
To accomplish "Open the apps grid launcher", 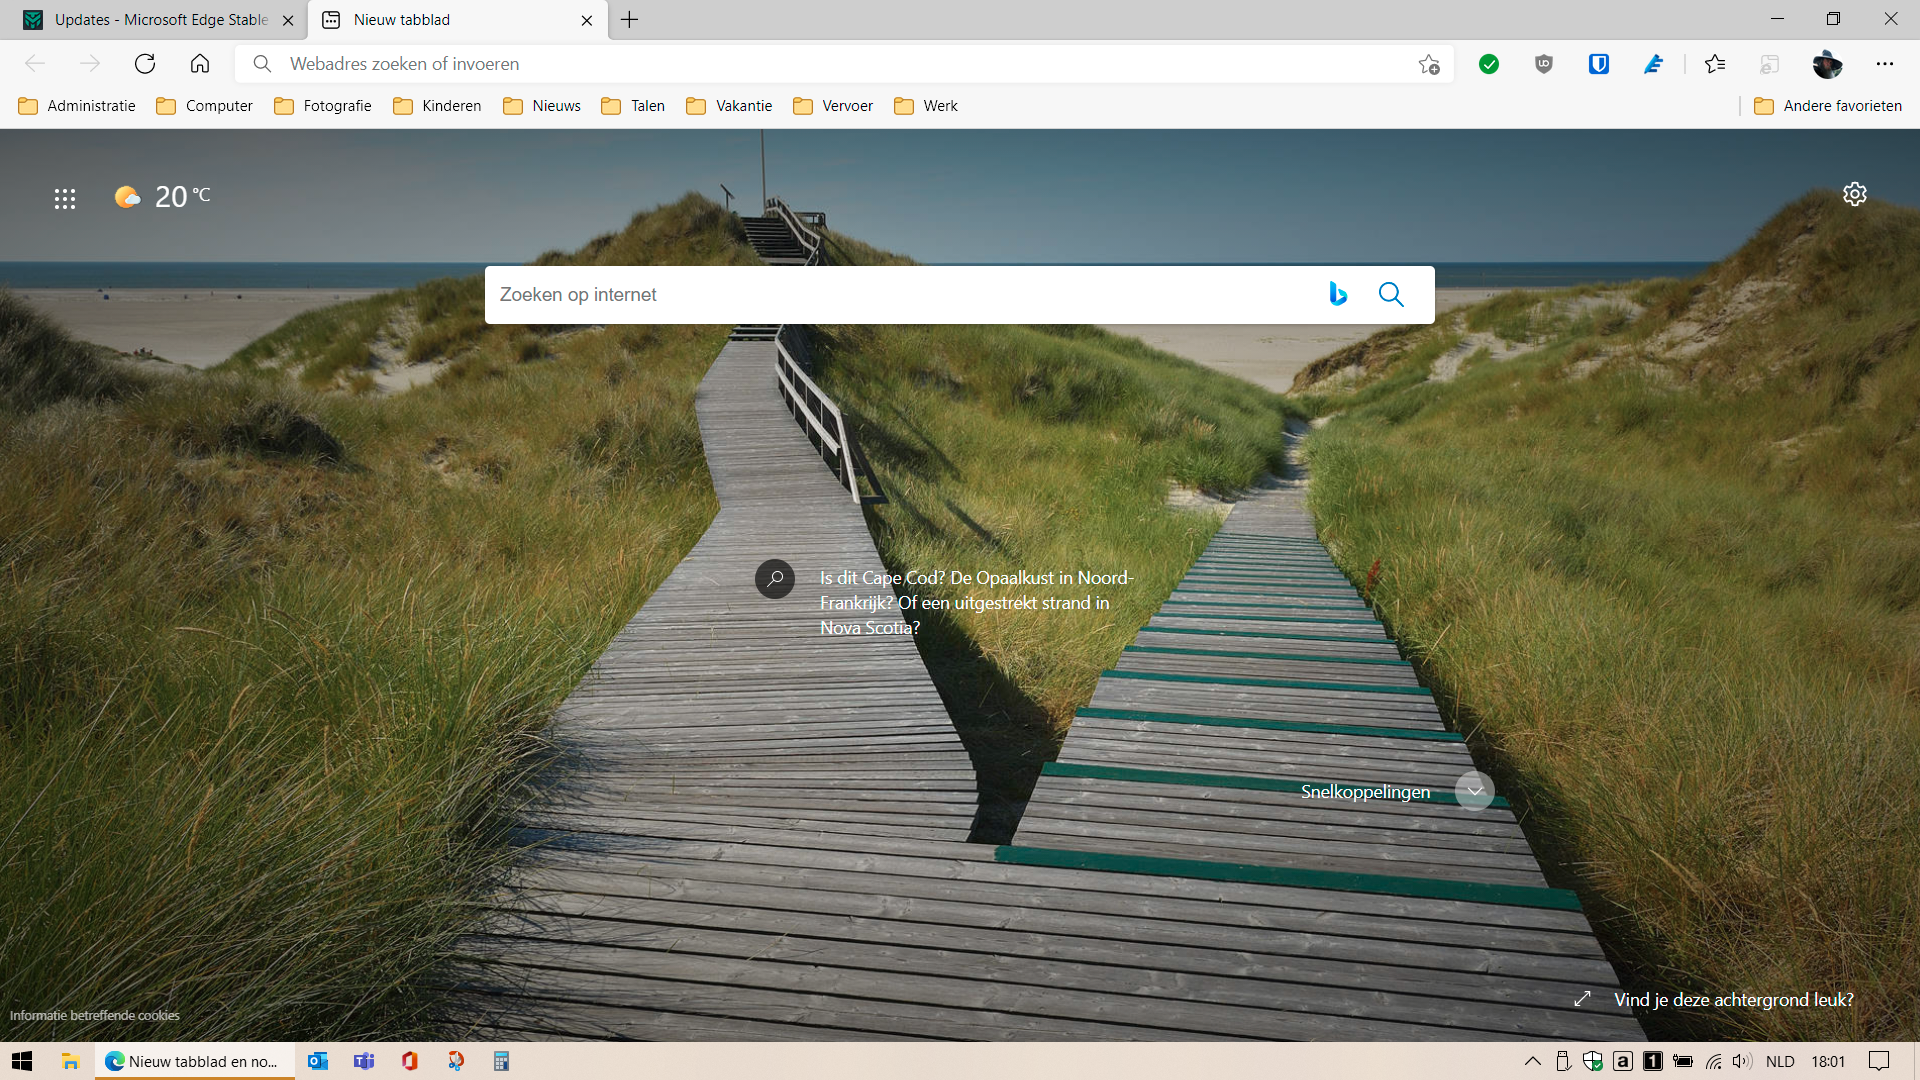I will point(65,198).
